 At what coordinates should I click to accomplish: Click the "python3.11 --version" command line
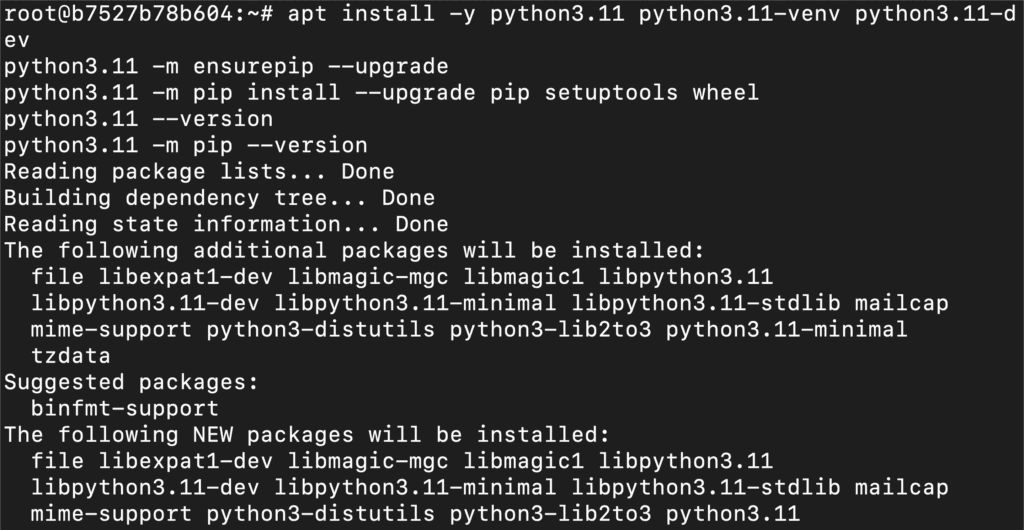[138, 119]
